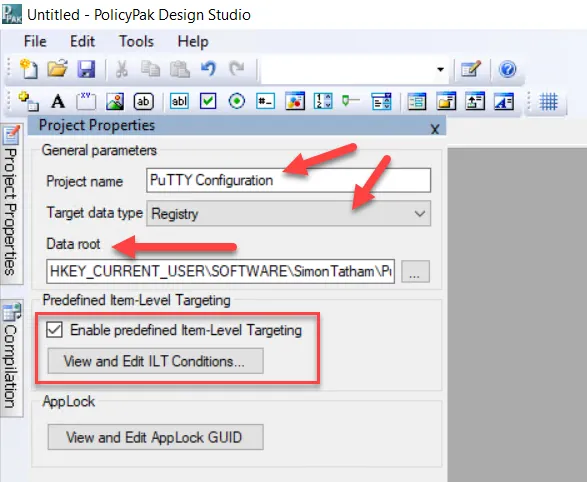587x482 pixels.
Task: Click the Project name input field
Action: [x=288, y=180]
